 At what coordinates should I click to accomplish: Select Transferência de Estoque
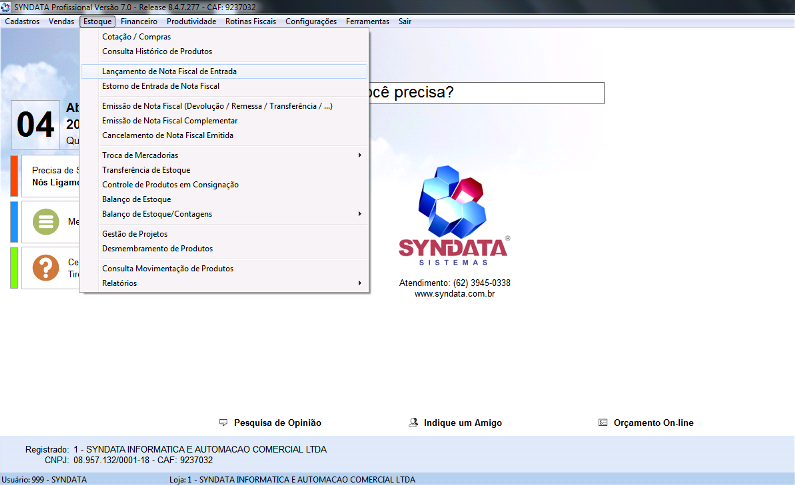pyautogui.click(x=224, y=170)
